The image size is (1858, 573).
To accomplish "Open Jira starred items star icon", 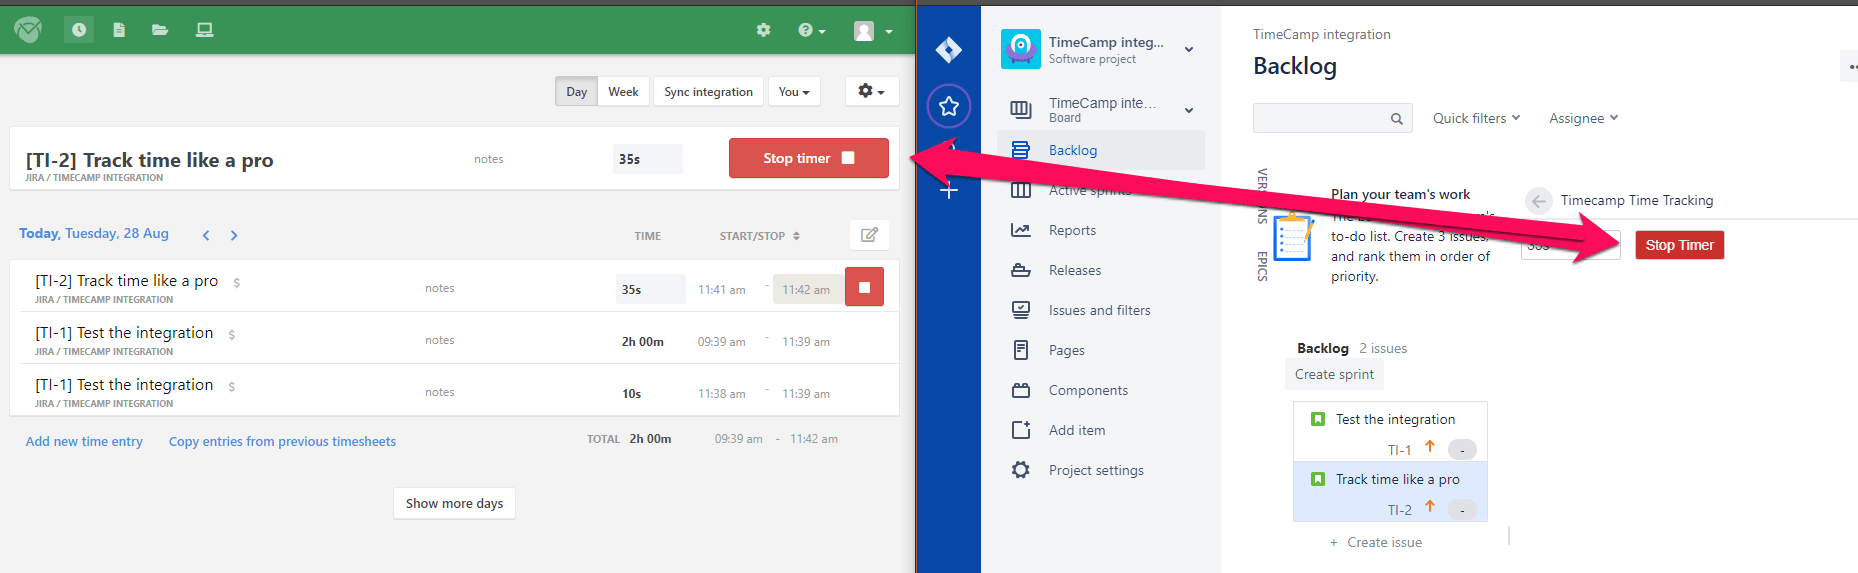I will (949, 106).
